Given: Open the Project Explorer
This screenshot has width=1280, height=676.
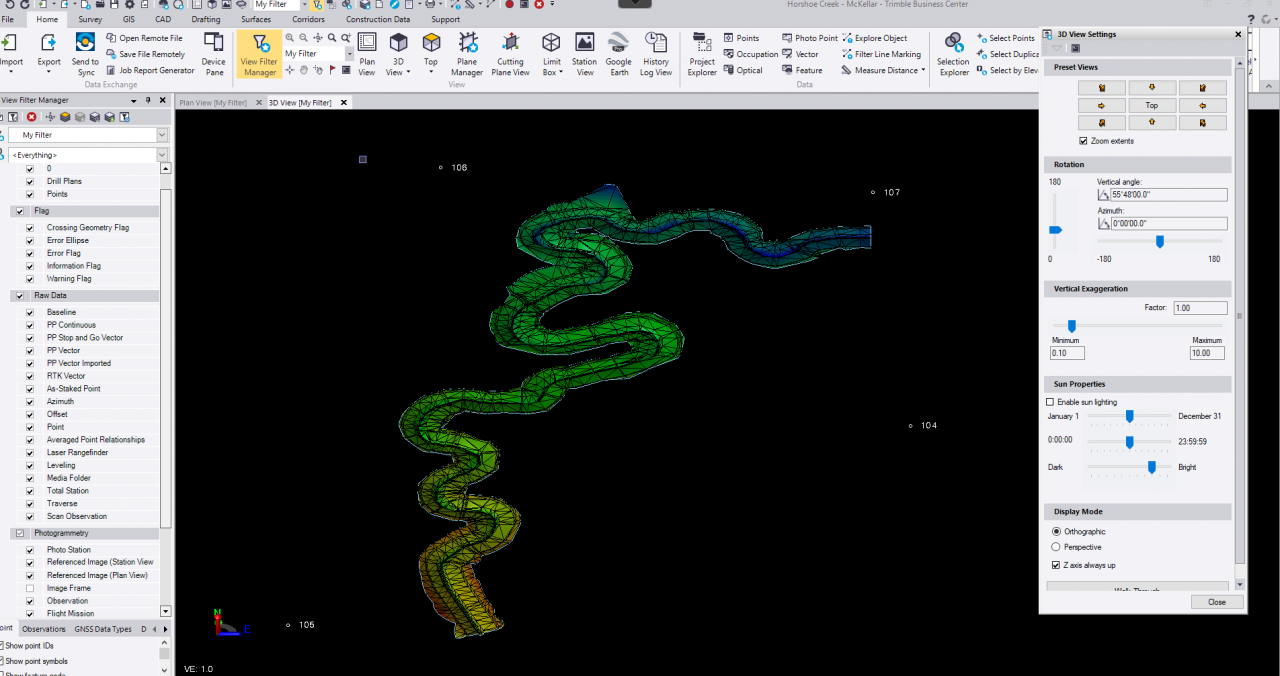Looking at the screenshot, I should point(702,54).
